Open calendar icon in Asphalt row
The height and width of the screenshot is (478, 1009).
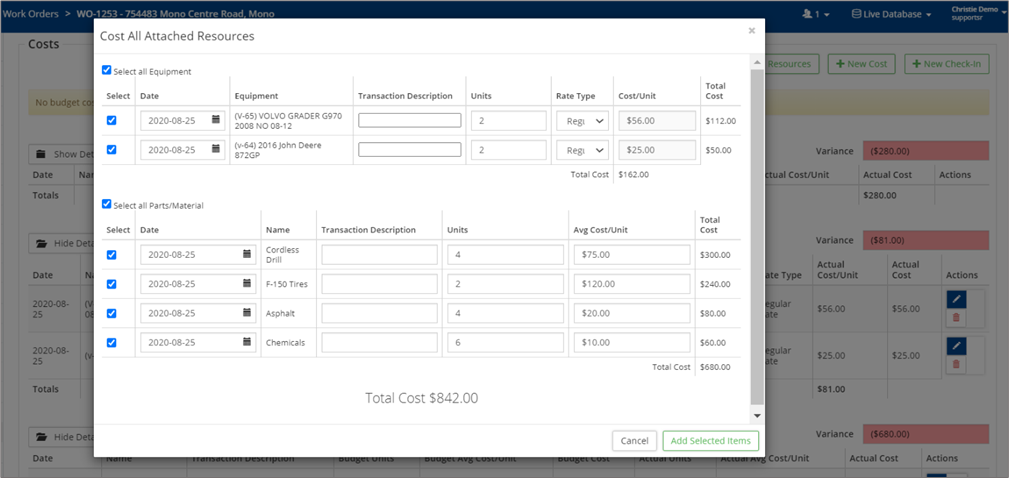point(247,313)
